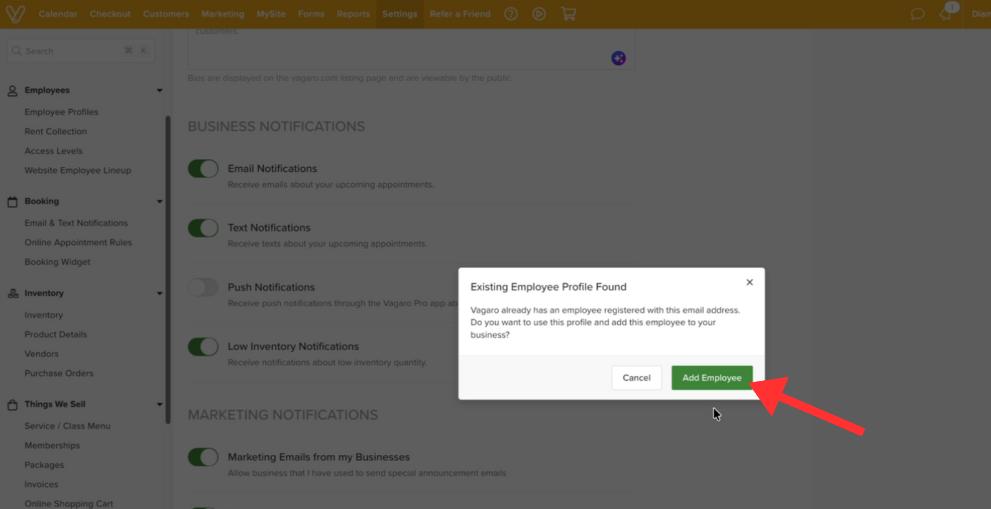Open the Inventory link under Inventory section
The height and width of the screenshot is (509, 991).
coord(44,315)
